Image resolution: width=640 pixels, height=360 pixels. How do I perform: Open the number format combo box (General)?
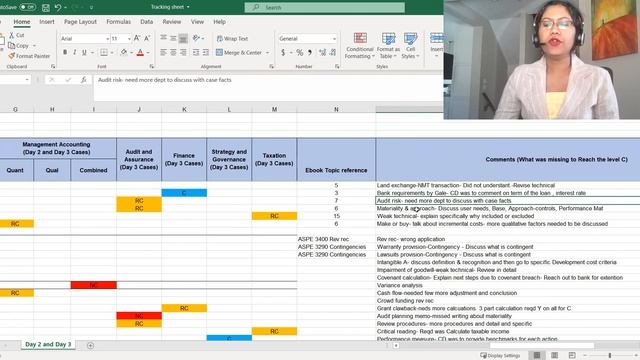point(308,38)
